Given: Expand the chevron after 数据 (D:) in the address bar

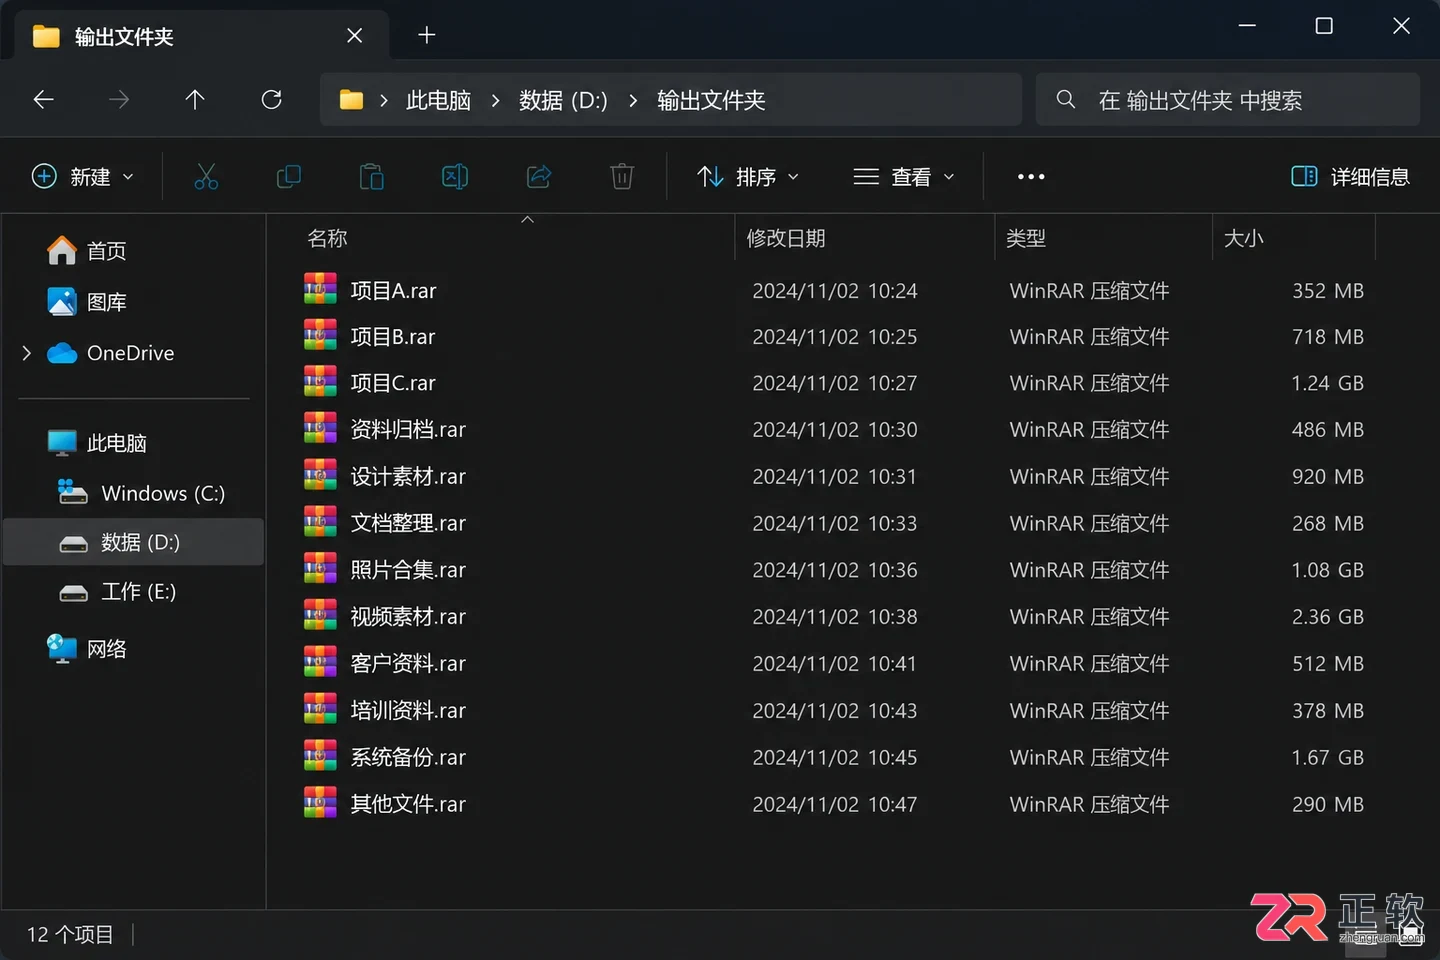Looking at the screenshot, I should pos(633,100).
